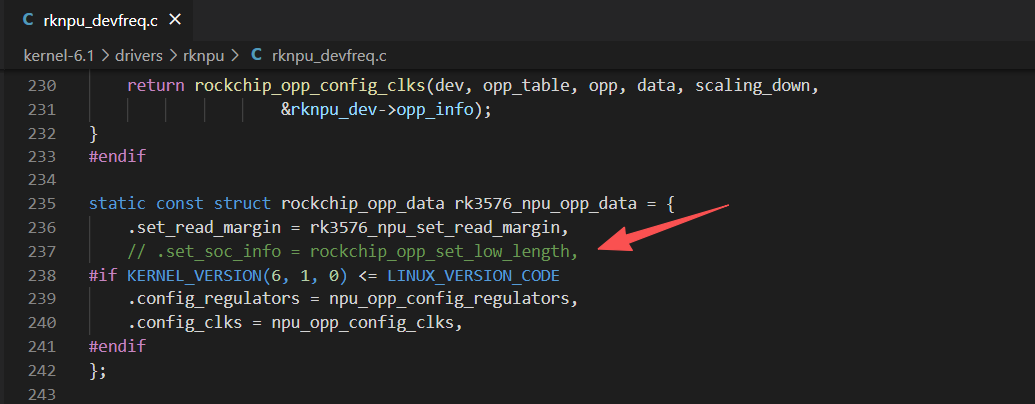This screenshot has height=404, width=1035.
Task: Click line number 235 in the gutter
Action: [43, 203]
